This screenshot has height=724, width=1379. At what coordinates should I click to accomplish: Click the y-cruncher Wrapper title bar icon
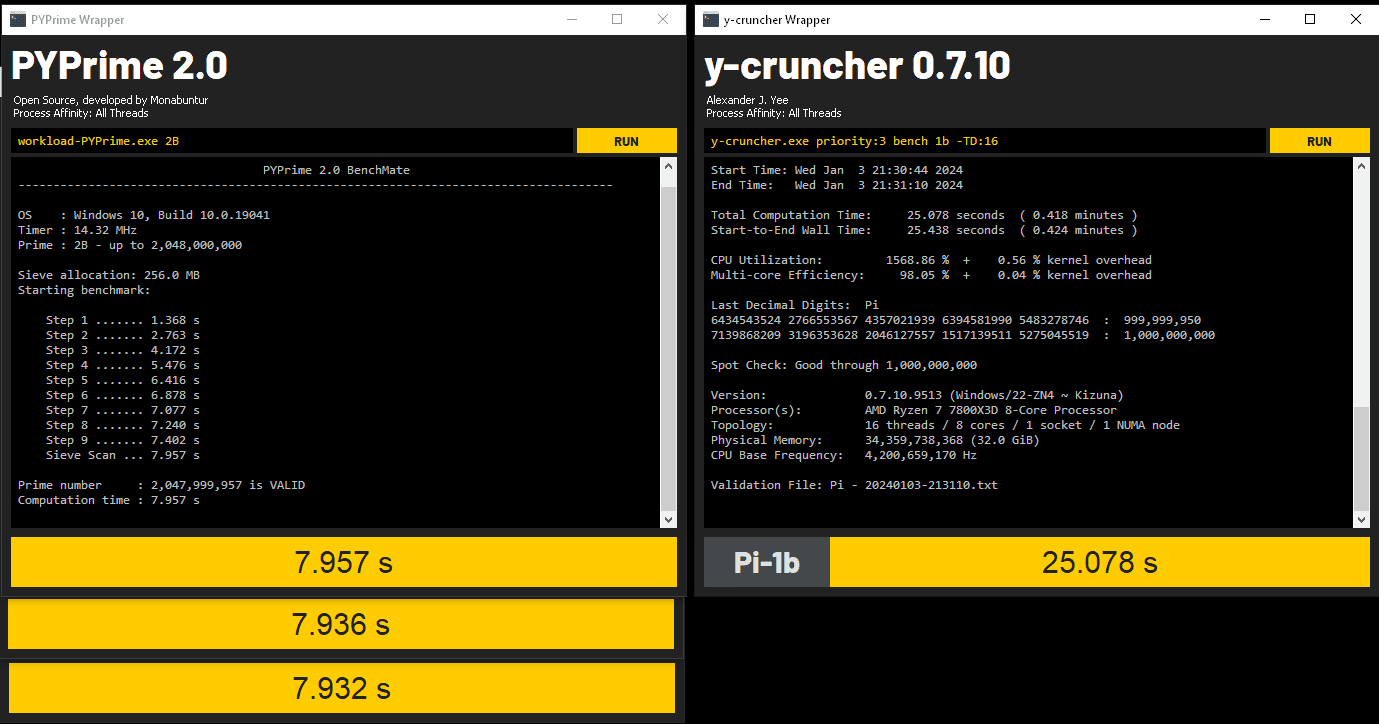[x=711, y=19]
